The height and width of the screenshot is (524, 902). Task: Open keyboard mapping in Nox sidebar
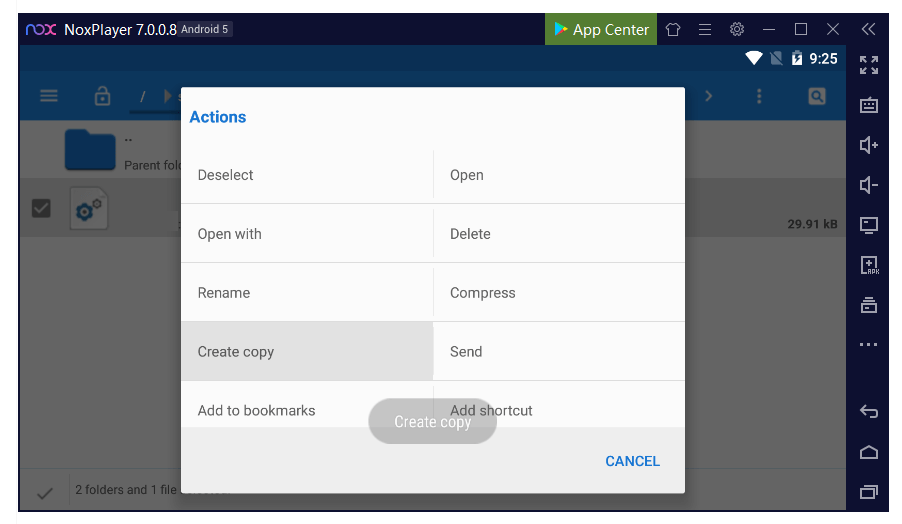(x=869, y=105)
